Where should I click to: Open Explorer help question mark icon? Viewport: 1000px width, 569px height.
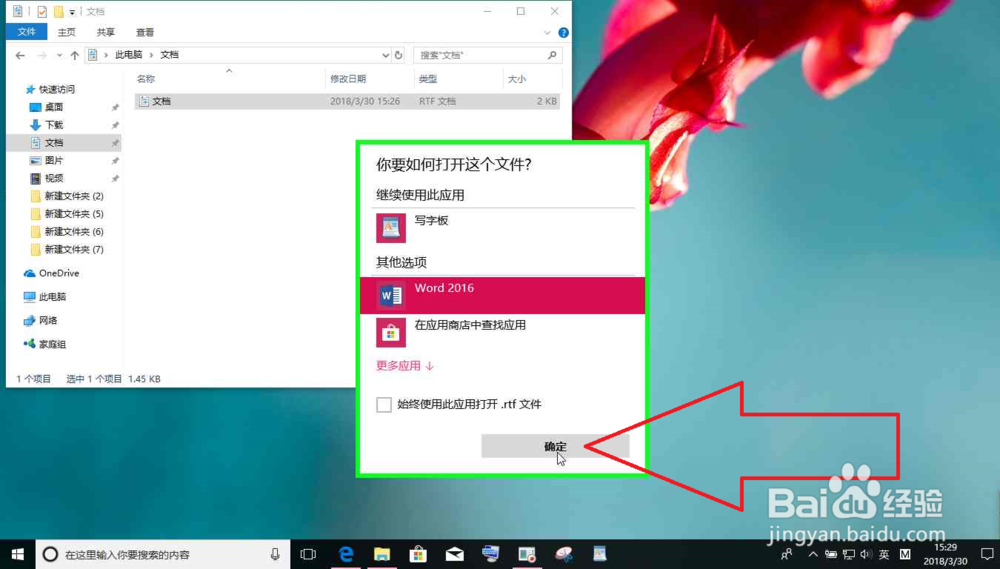tap(563, 33)
